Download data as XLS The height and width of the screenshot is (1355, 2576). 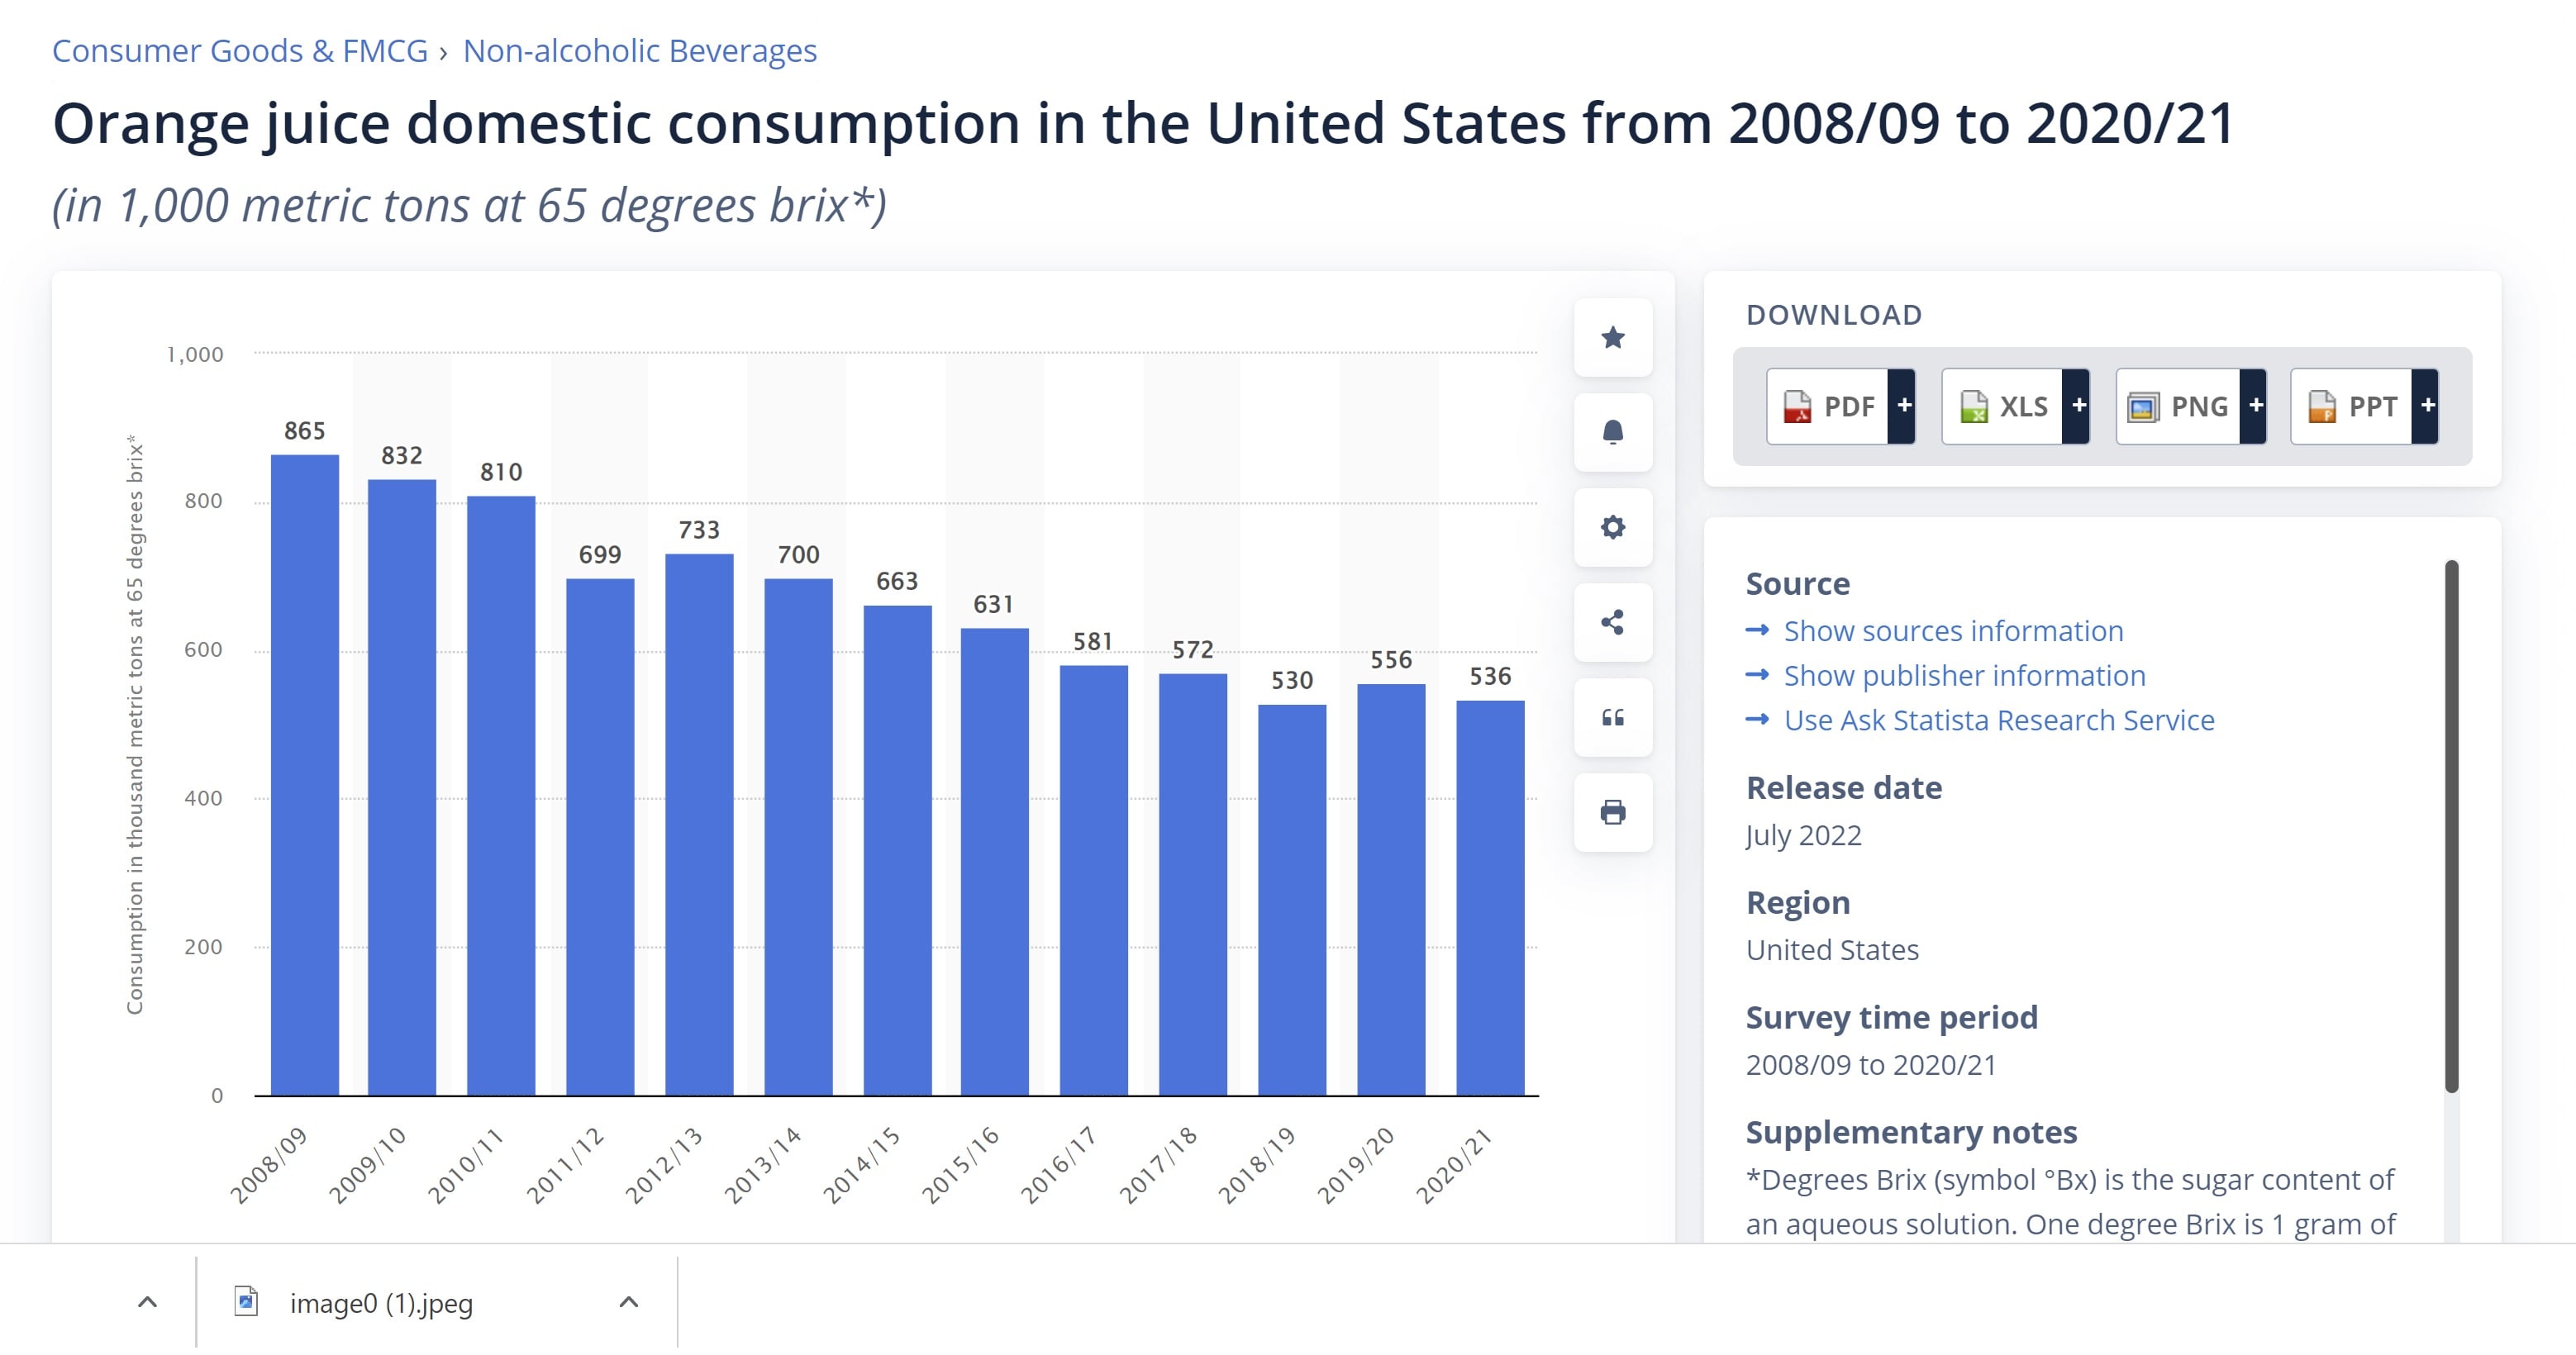2003,406
